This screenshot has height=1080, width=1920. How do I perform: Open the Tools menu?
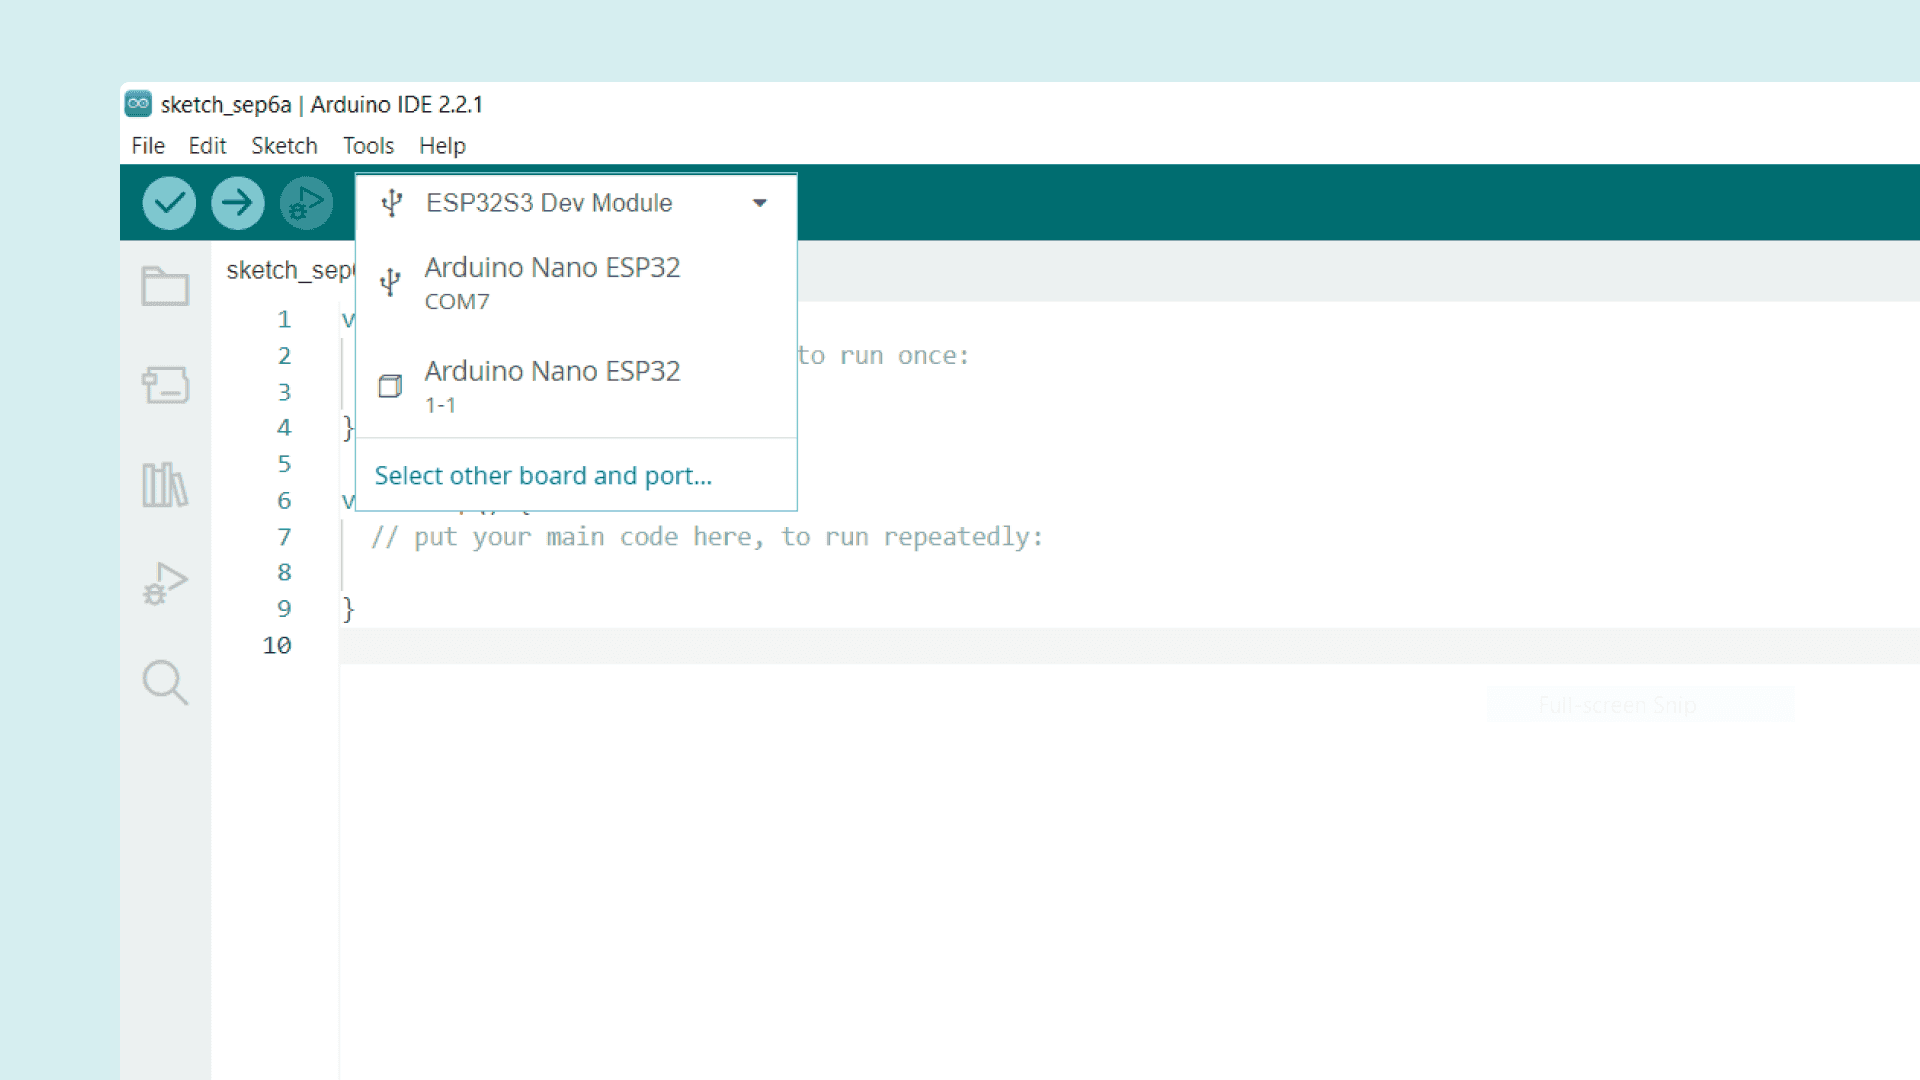(368, 146)
